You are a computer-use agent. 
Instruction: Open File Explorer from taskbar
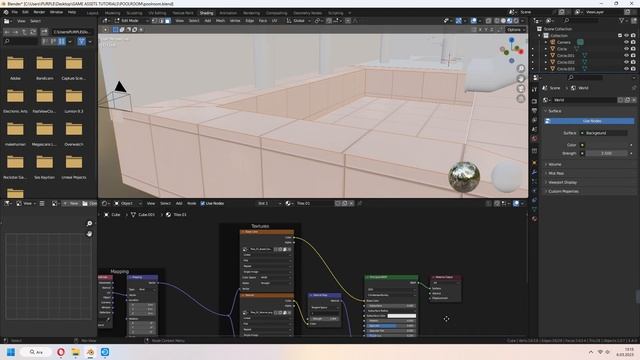pos(76,352)
